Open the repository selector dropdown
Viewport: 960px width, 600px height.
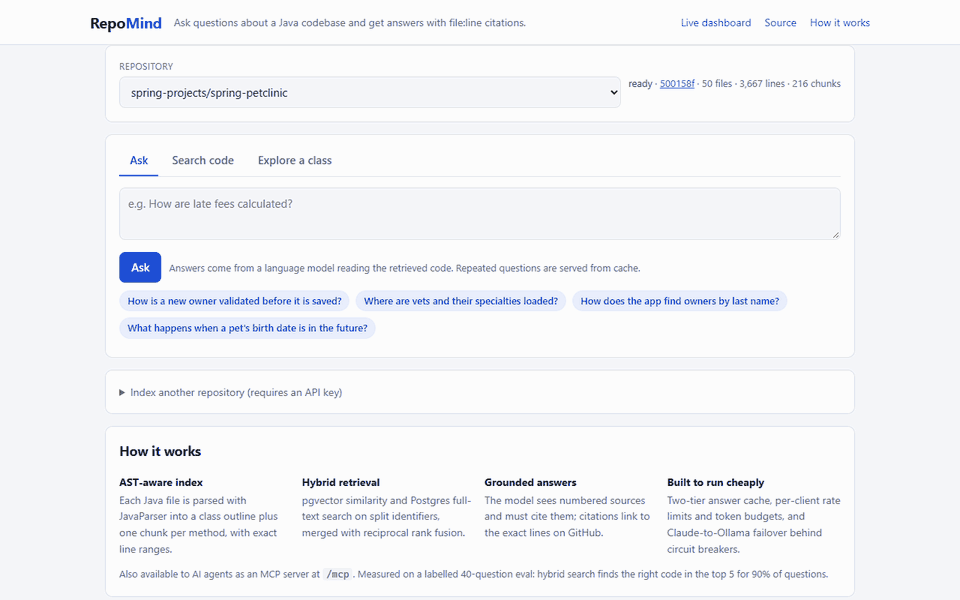[x=370, y=92]
